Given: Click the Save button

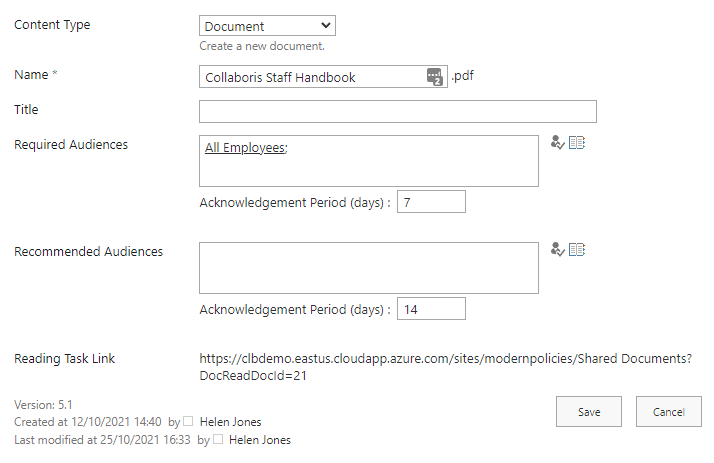Looking at the screenshot, I should click(x=588, y=412).
